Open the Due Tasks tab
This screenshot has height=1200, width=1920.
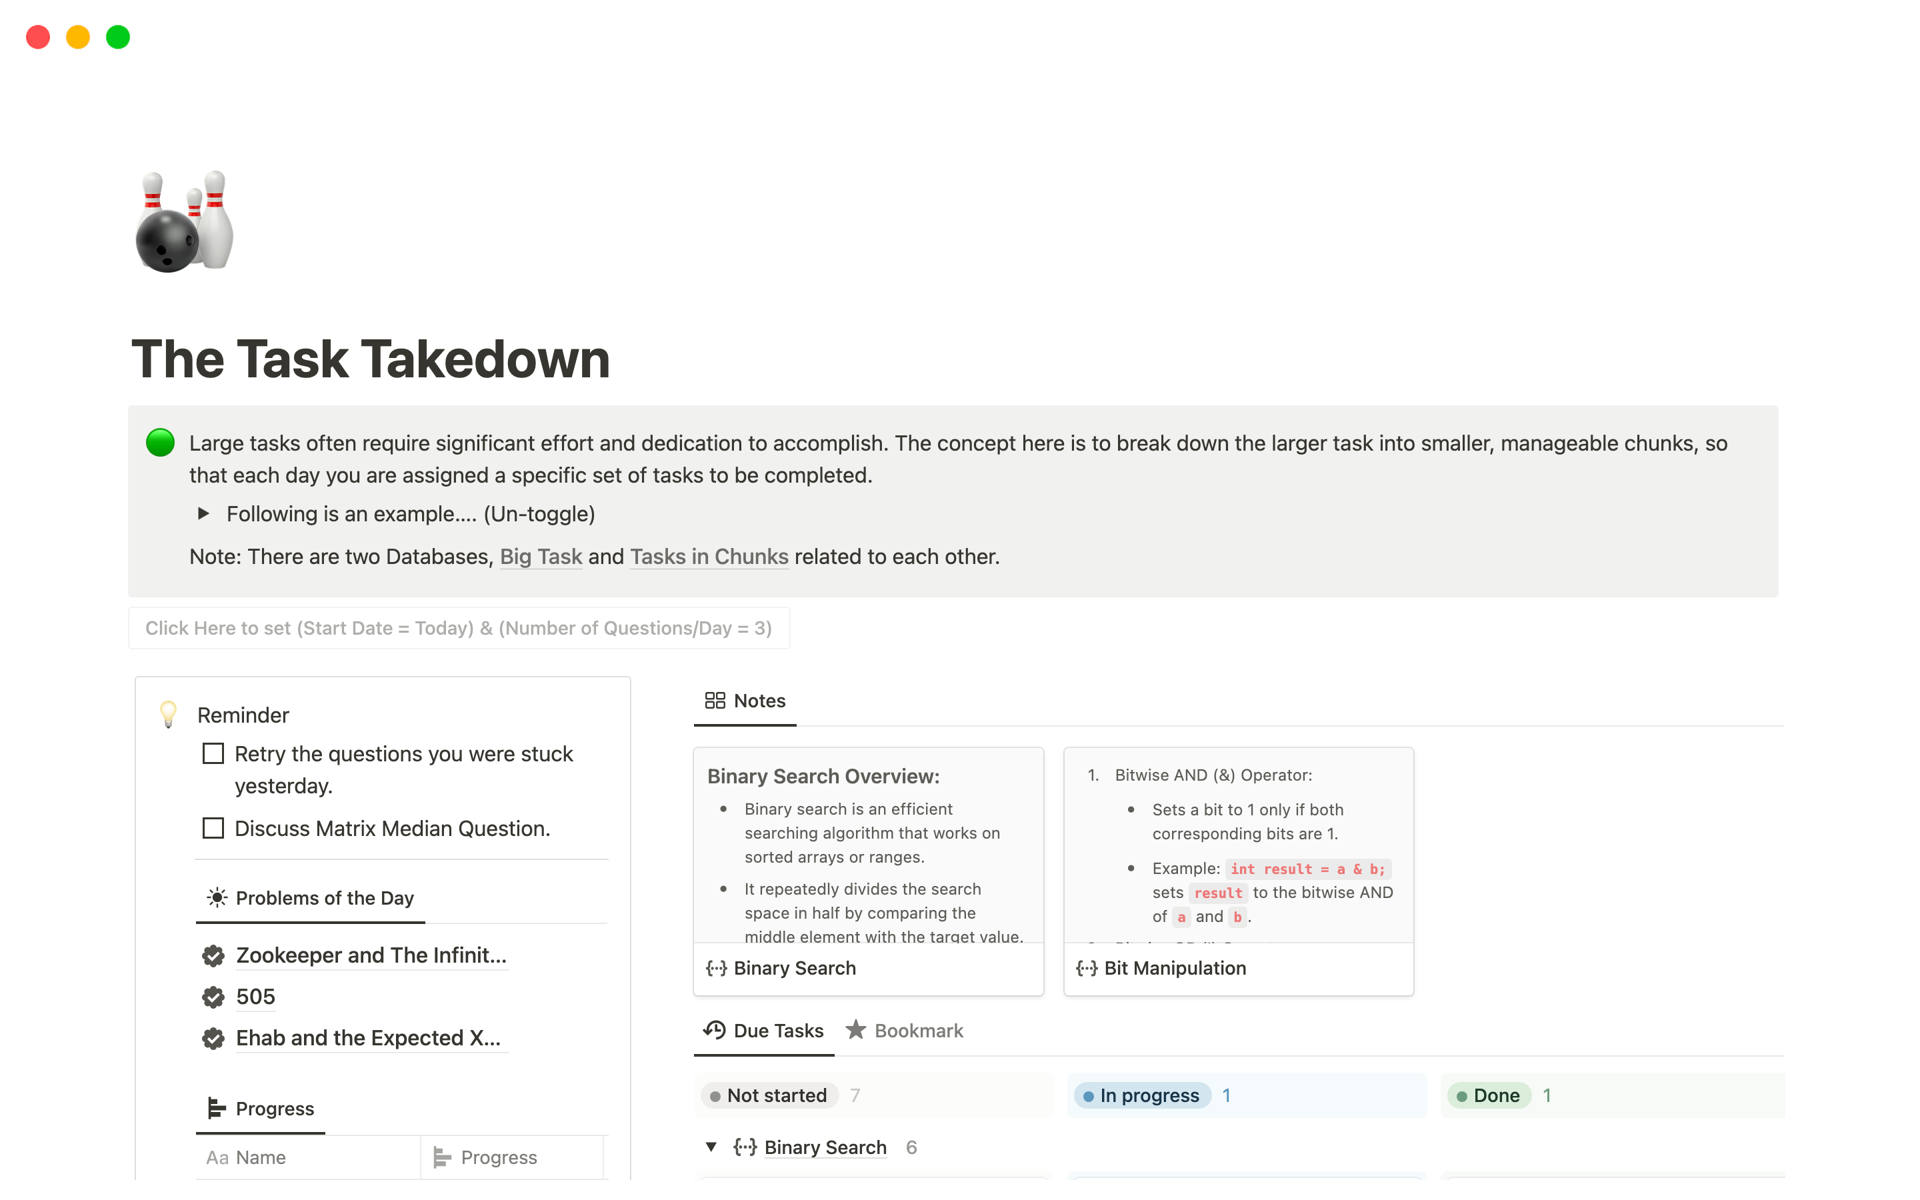[764, 1030]
